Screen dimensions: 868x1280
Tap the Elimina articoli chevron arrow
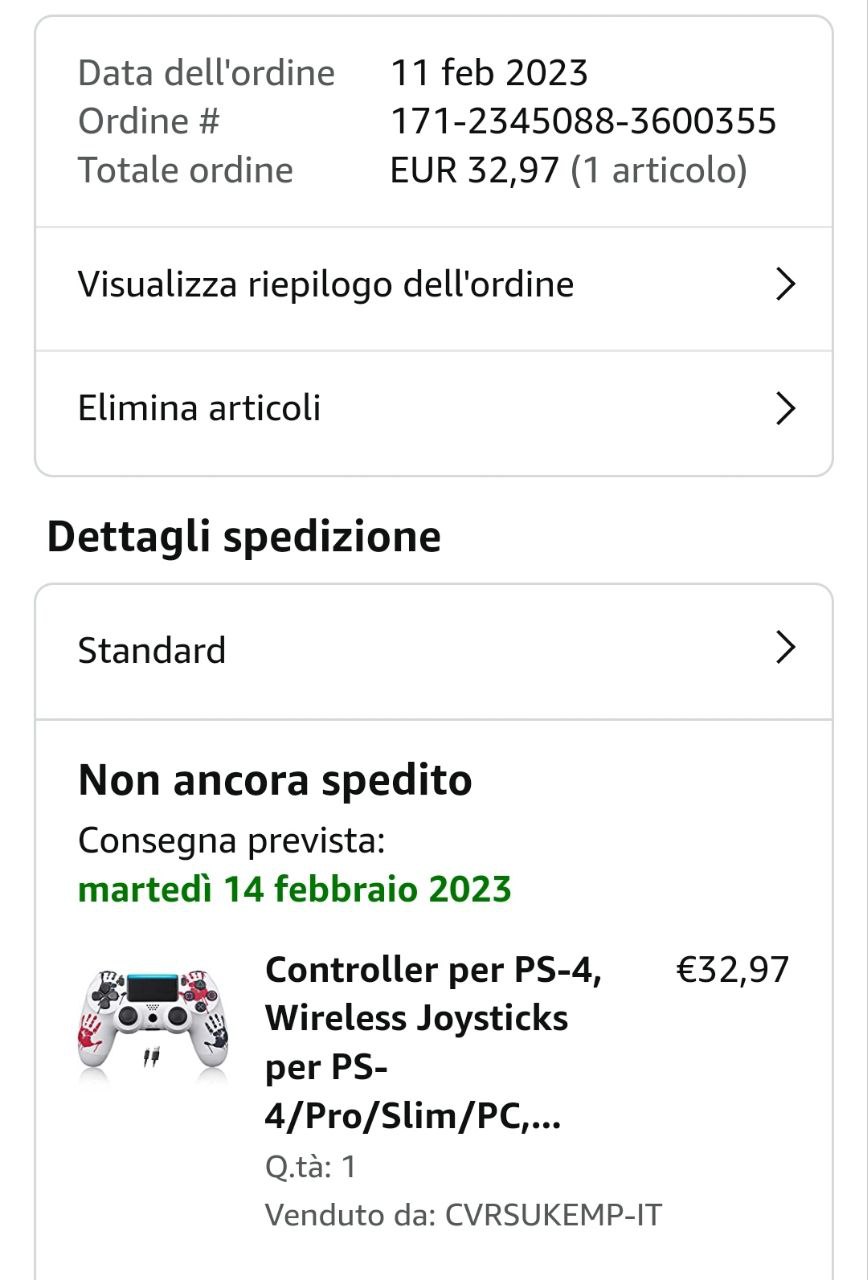786,408
